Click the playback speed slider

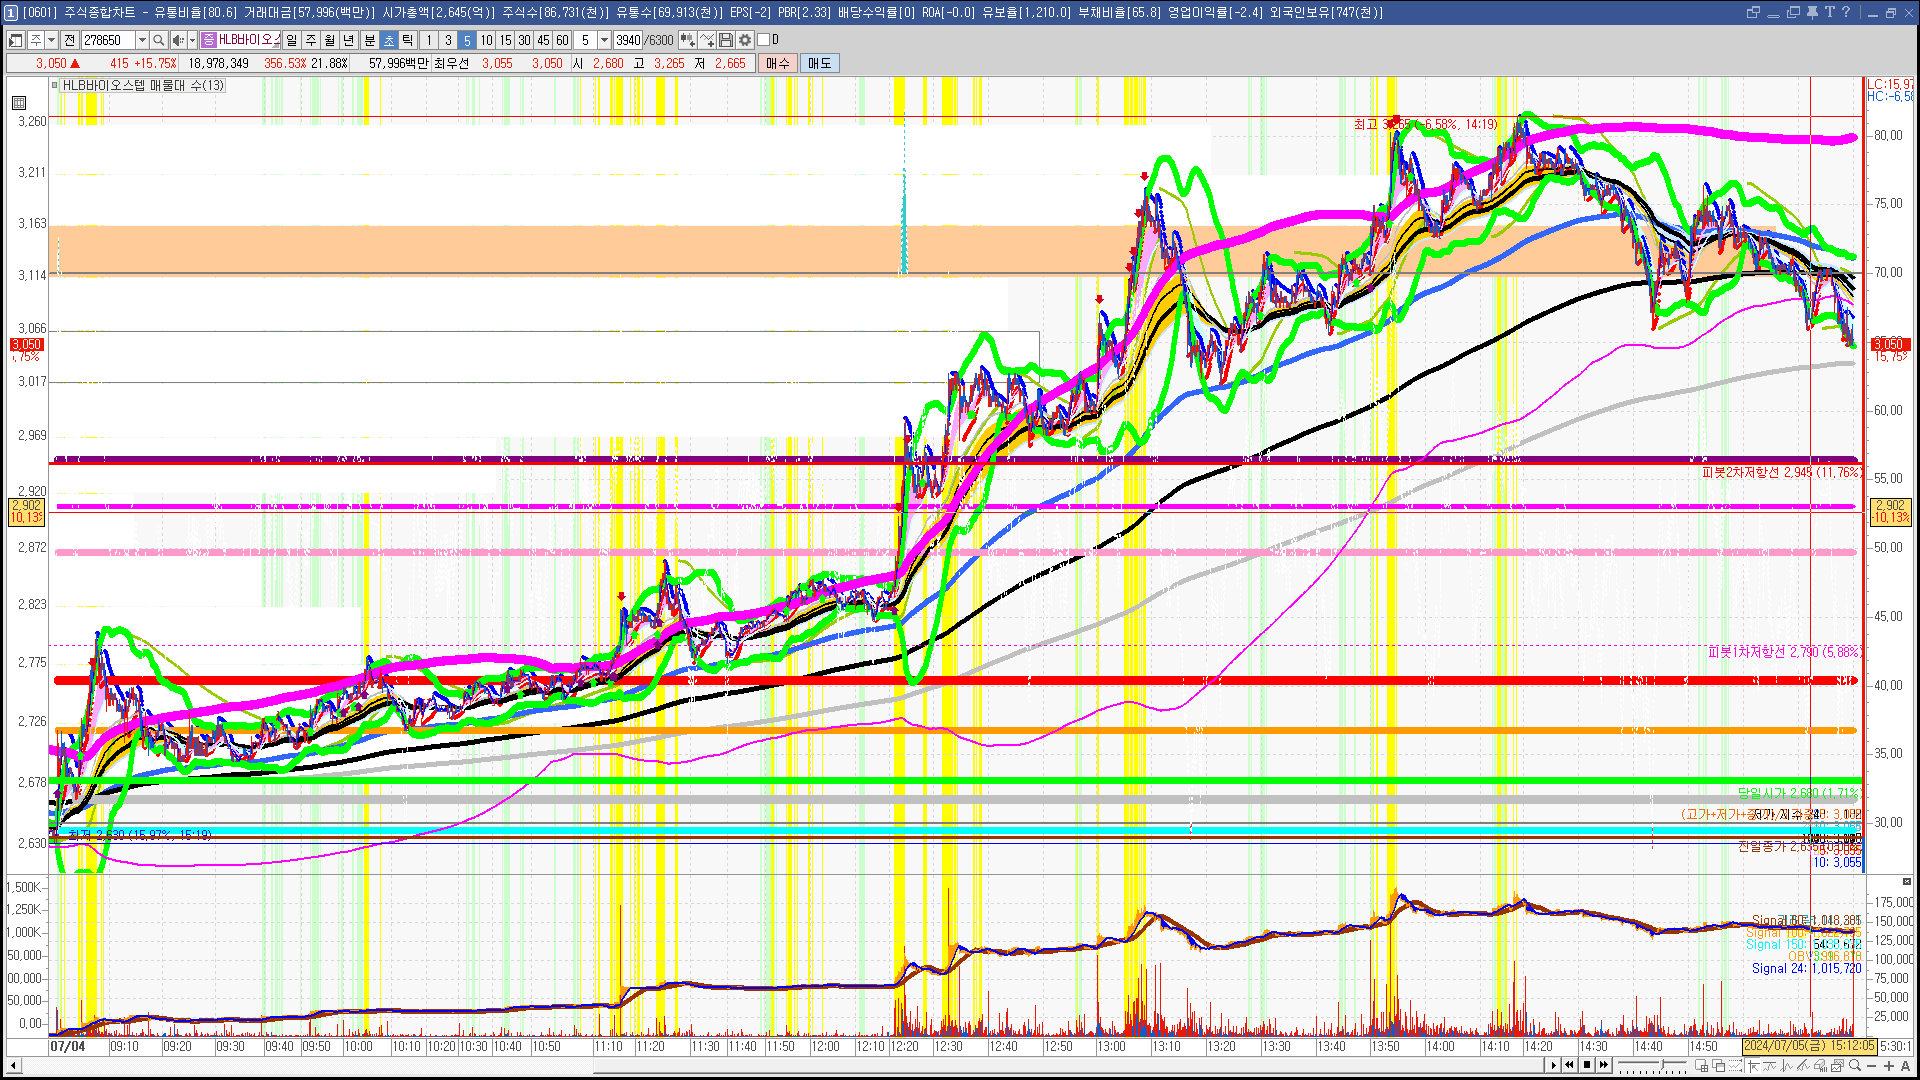point(1652,1065)
